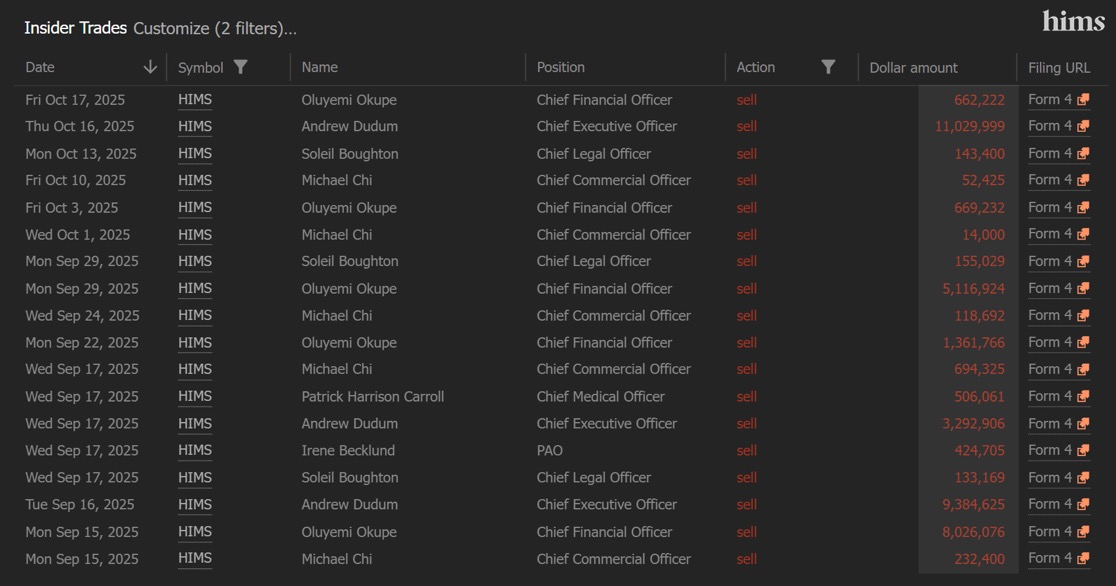This screenshot has height=586, width=1116.
Task: Click external link icon for Oct 16 Dudum filing
Action: coord(1083,127)
